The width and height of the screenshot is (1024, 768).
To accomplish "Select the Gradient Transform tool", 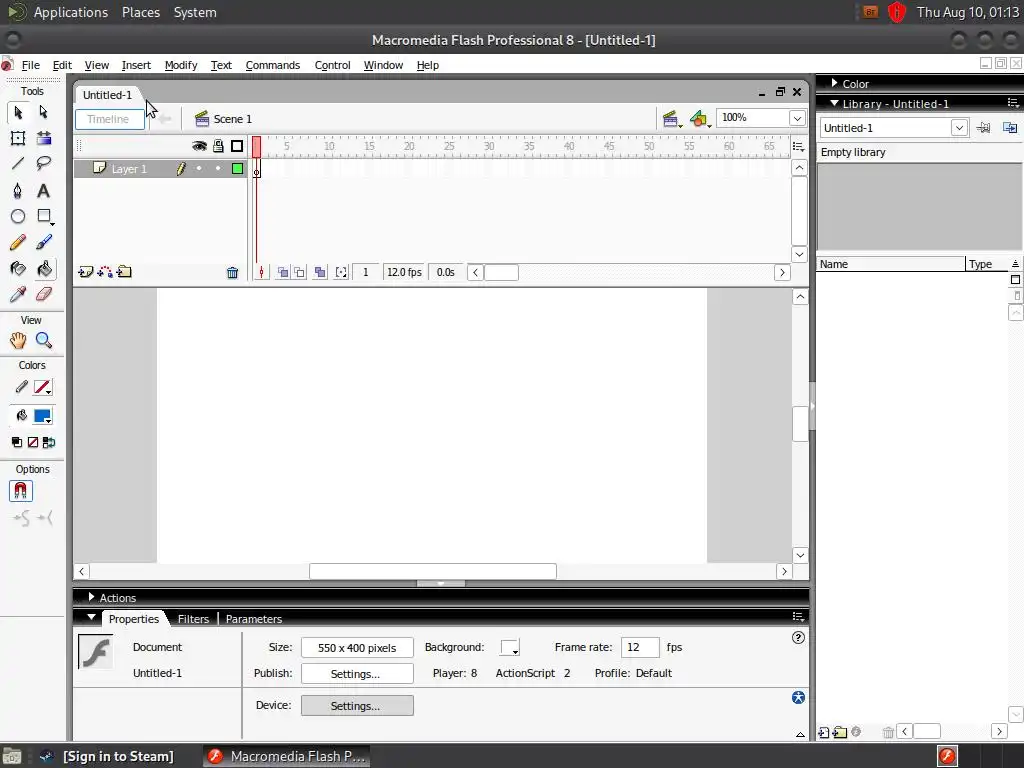I will click(x=44, y=138).
